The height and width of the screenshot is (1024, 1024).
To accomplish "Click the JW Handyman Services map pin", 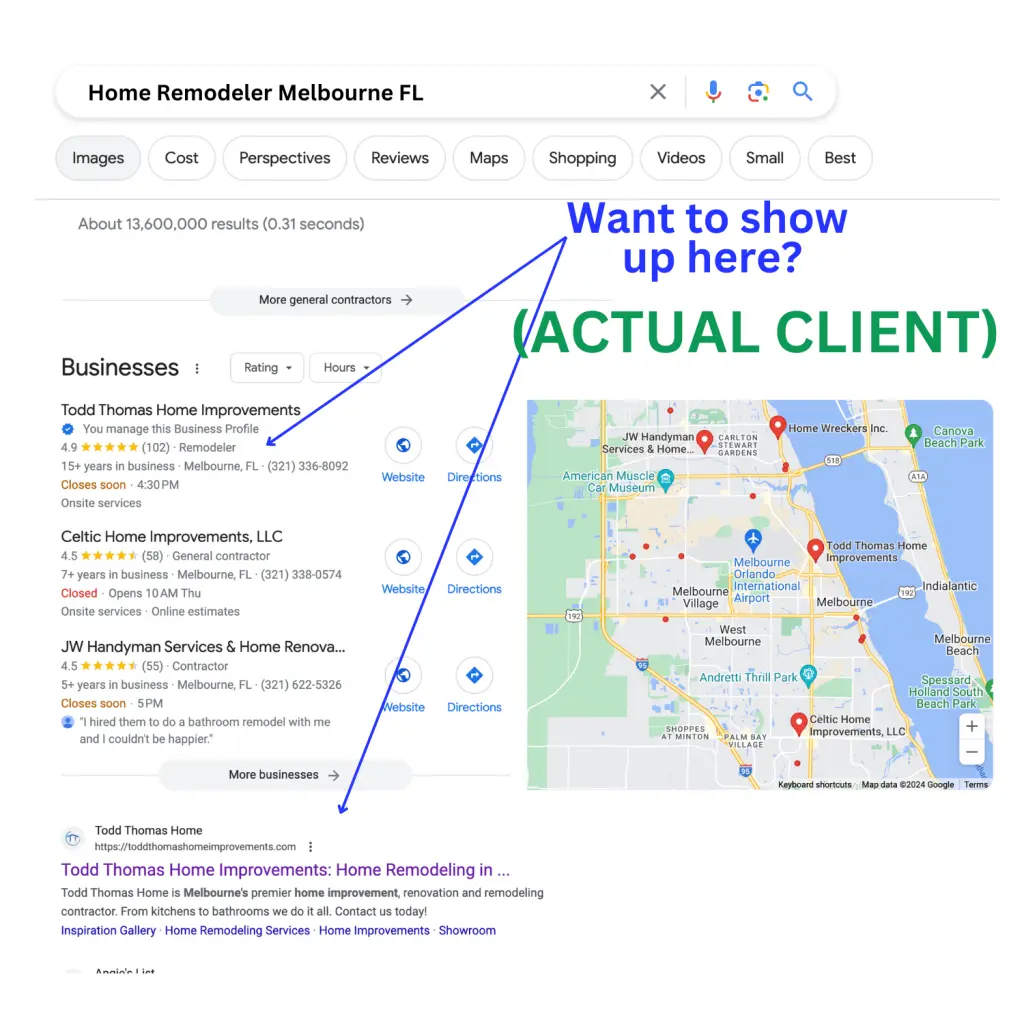I will click(704, 441).
